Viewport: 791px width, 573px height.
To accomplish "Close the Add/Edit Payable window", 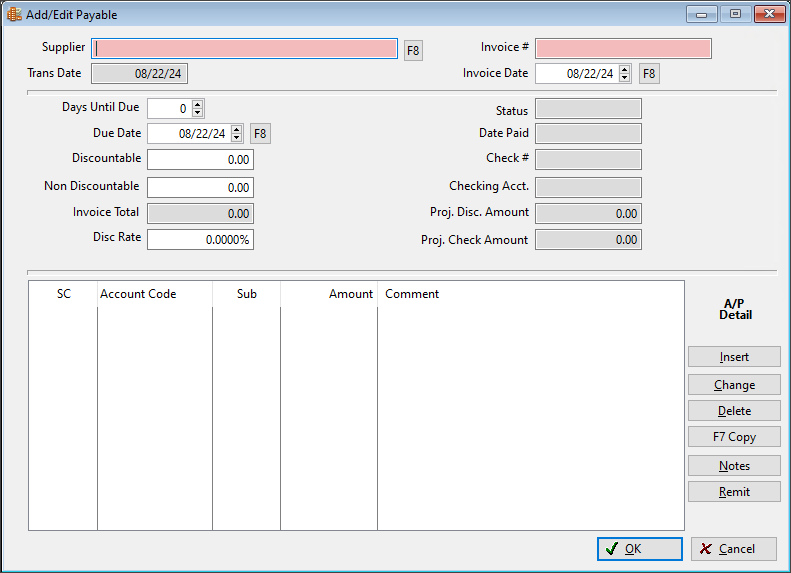I will (769, 14).
